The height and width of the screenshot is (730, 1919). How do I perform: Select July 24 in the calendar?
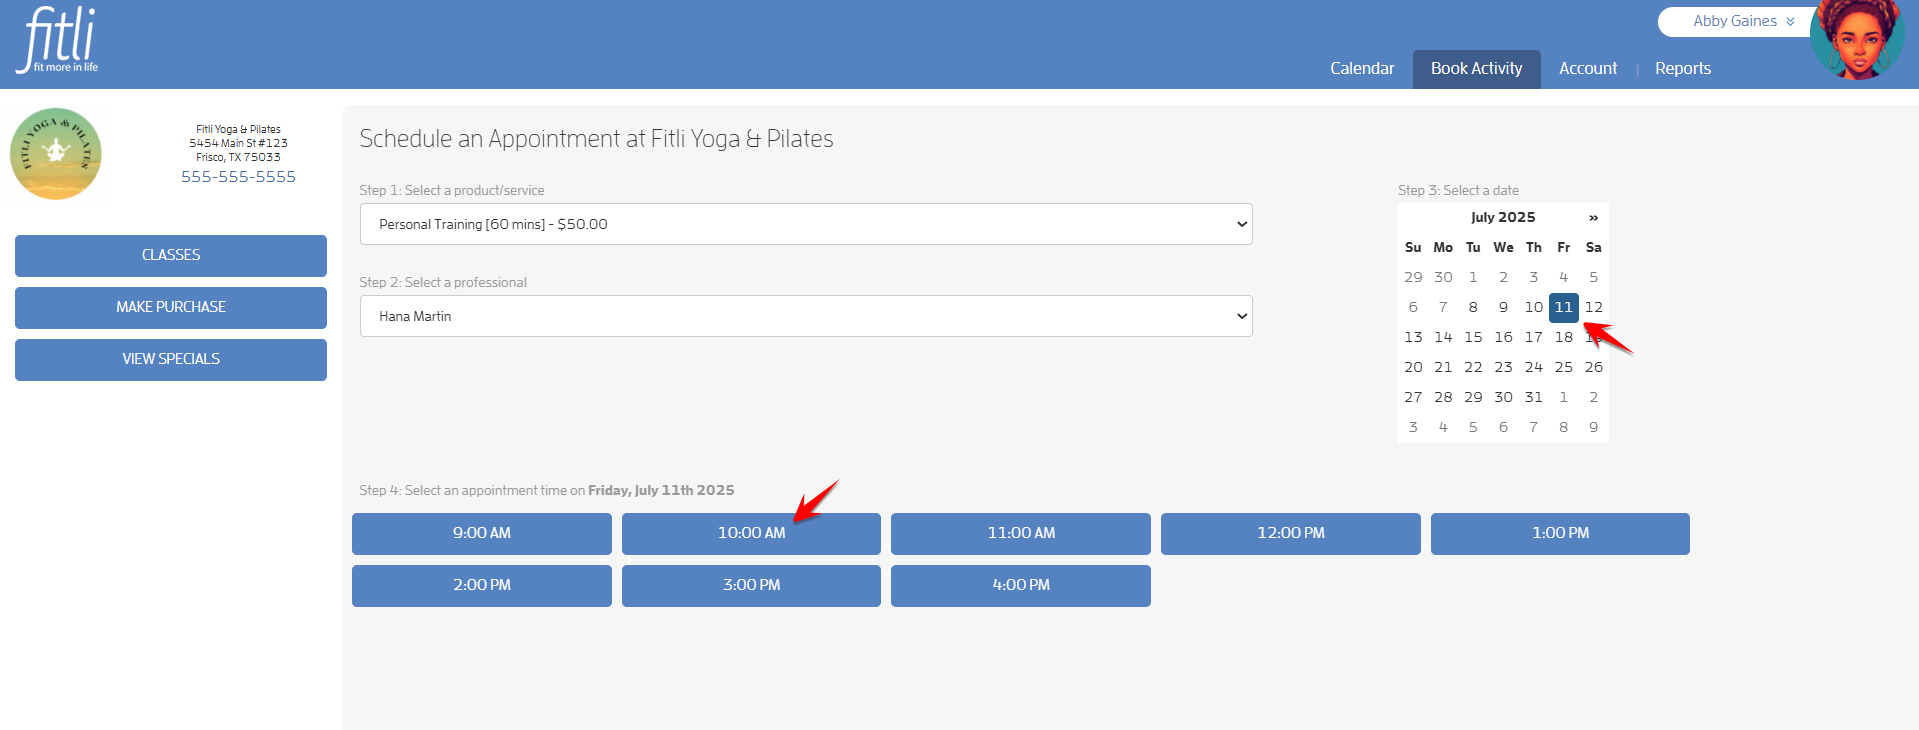point(1533,367)
